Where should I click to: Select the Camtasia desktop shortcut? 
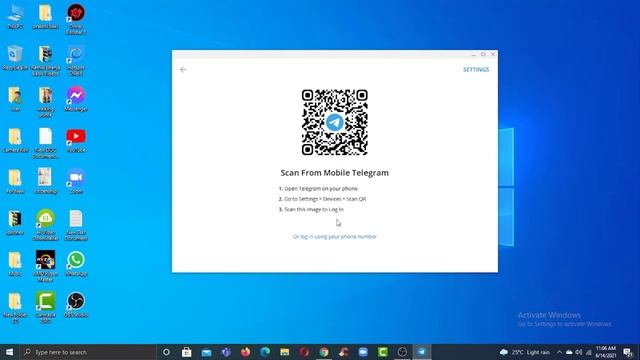point(45,308)
